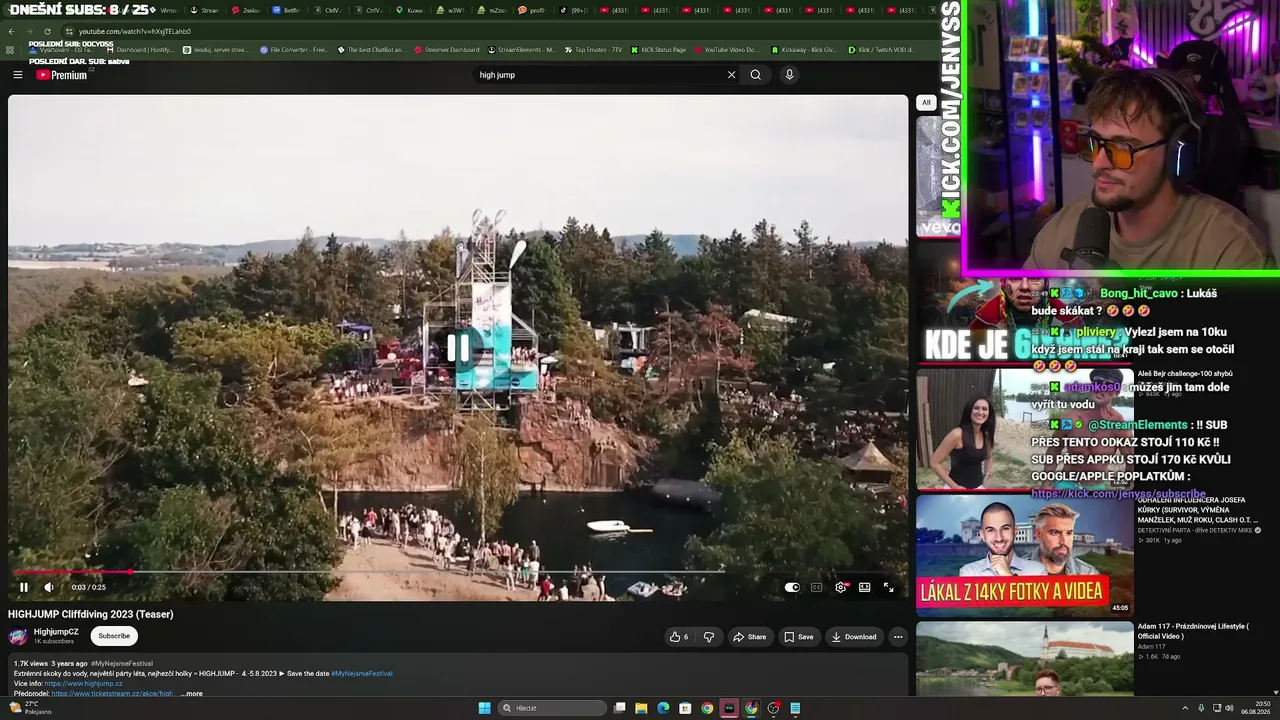Subscribe to the HighjumpCZ channel
The width and height of the screenshot is (1280, 720).
click(x=114, y=636)
